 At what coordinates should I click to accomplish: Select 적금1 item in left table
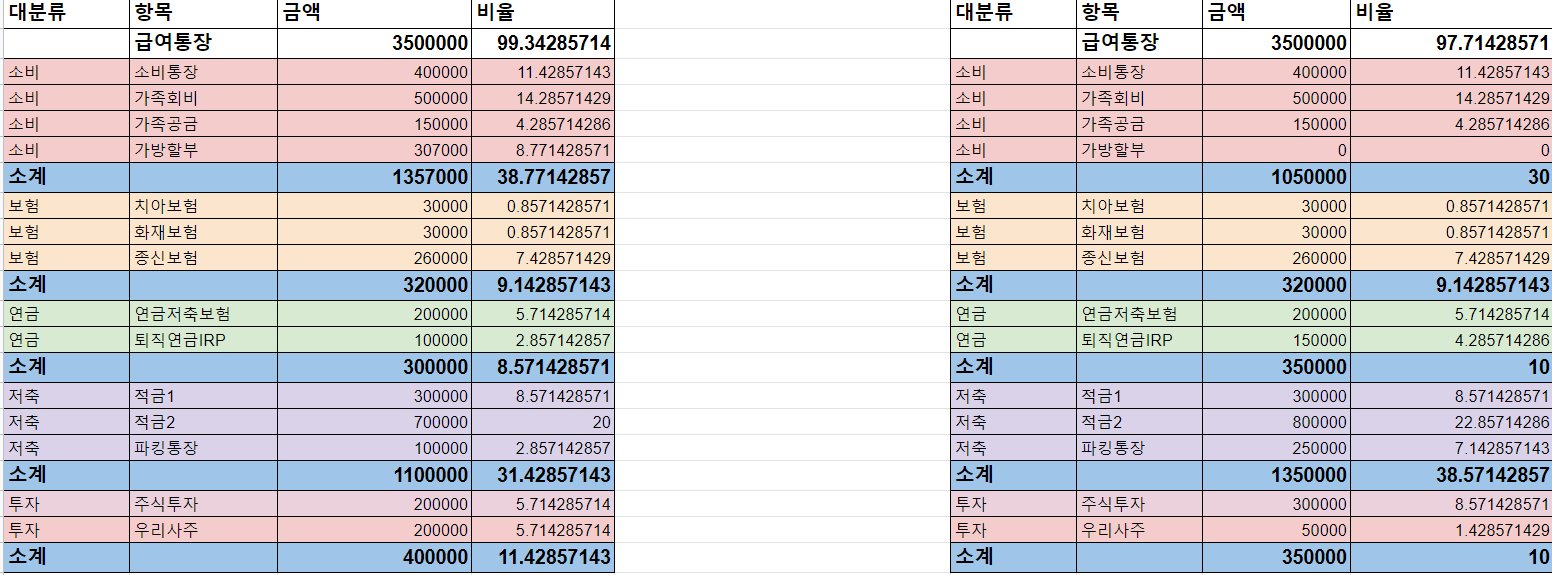(203, 397)
